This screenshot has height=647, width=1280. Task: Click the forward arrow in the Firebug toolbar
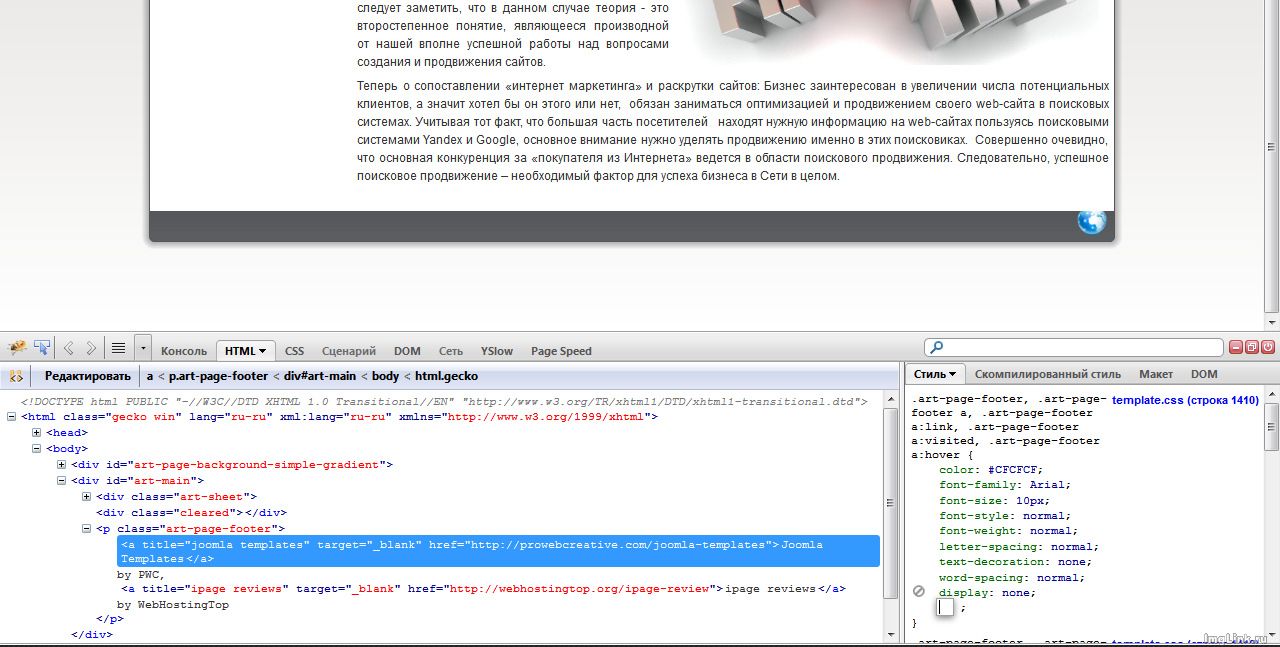(91, 349)
